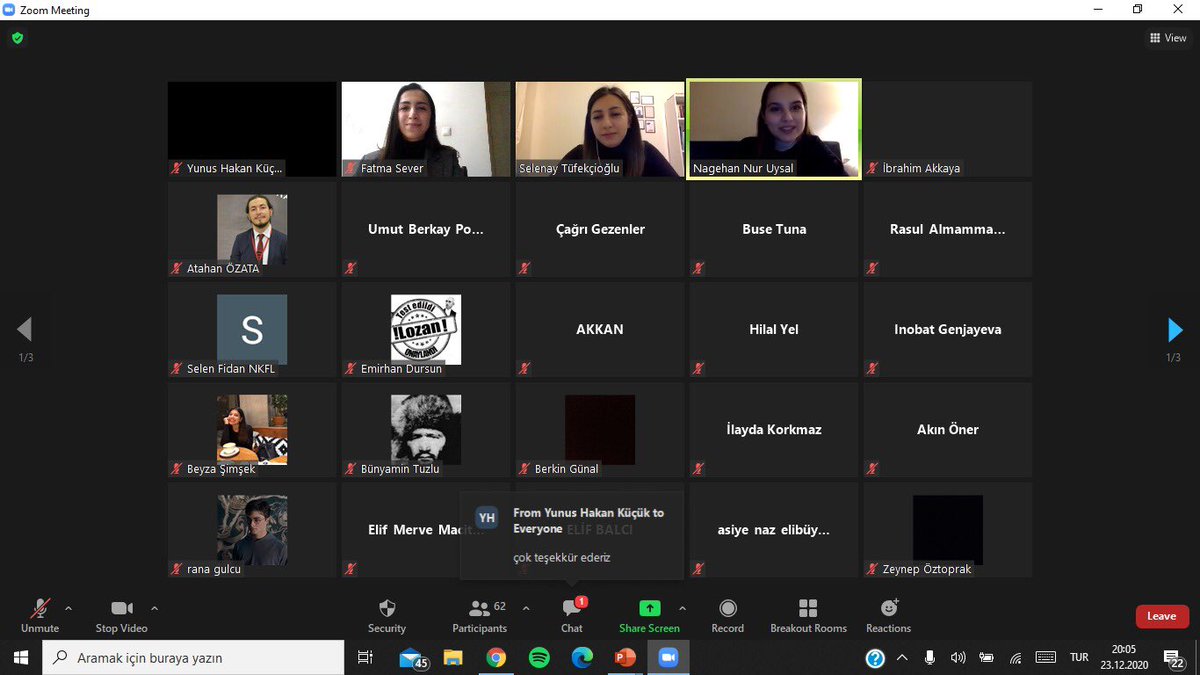
Task: Open Task View in the taskbar
Action: (x=366, y=658)
